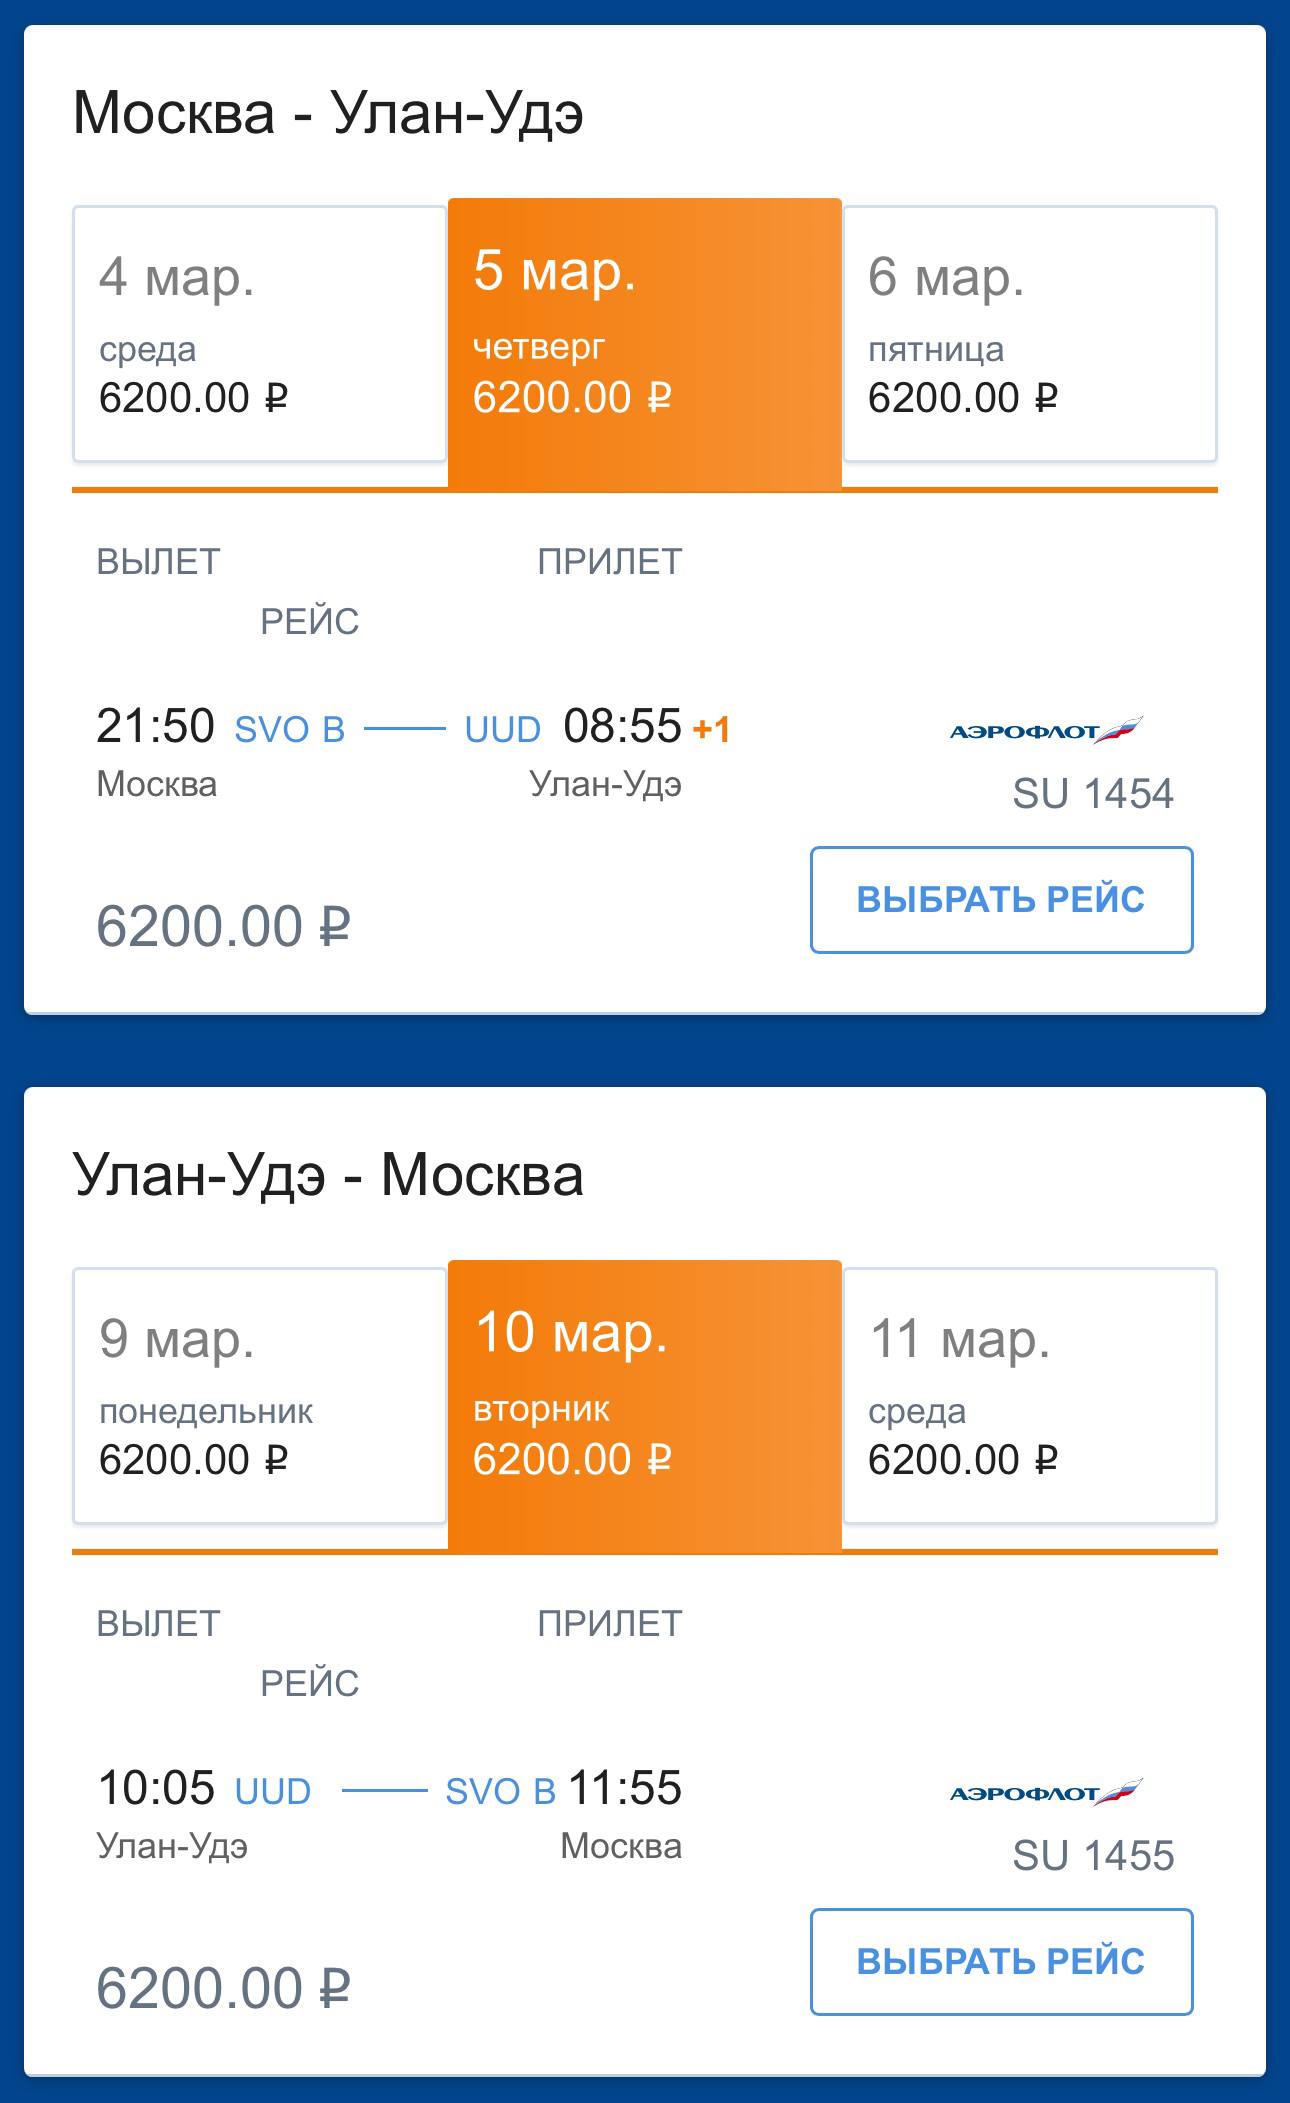Click UUD arrival code next to 08:55
1290x2103 pixels.
[502, 730]
